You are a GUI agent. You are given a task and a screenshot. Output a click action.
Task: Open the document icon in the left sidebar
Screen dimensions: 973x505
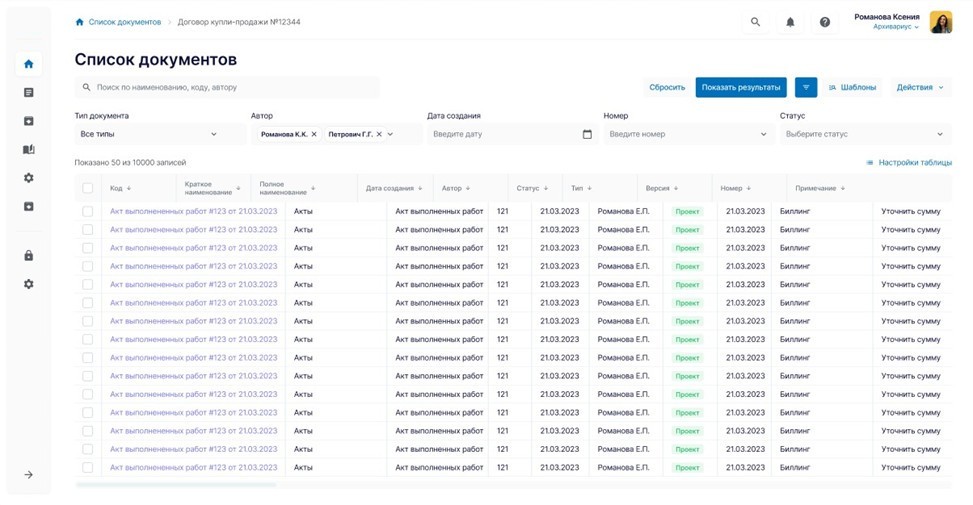pos(29,93)
